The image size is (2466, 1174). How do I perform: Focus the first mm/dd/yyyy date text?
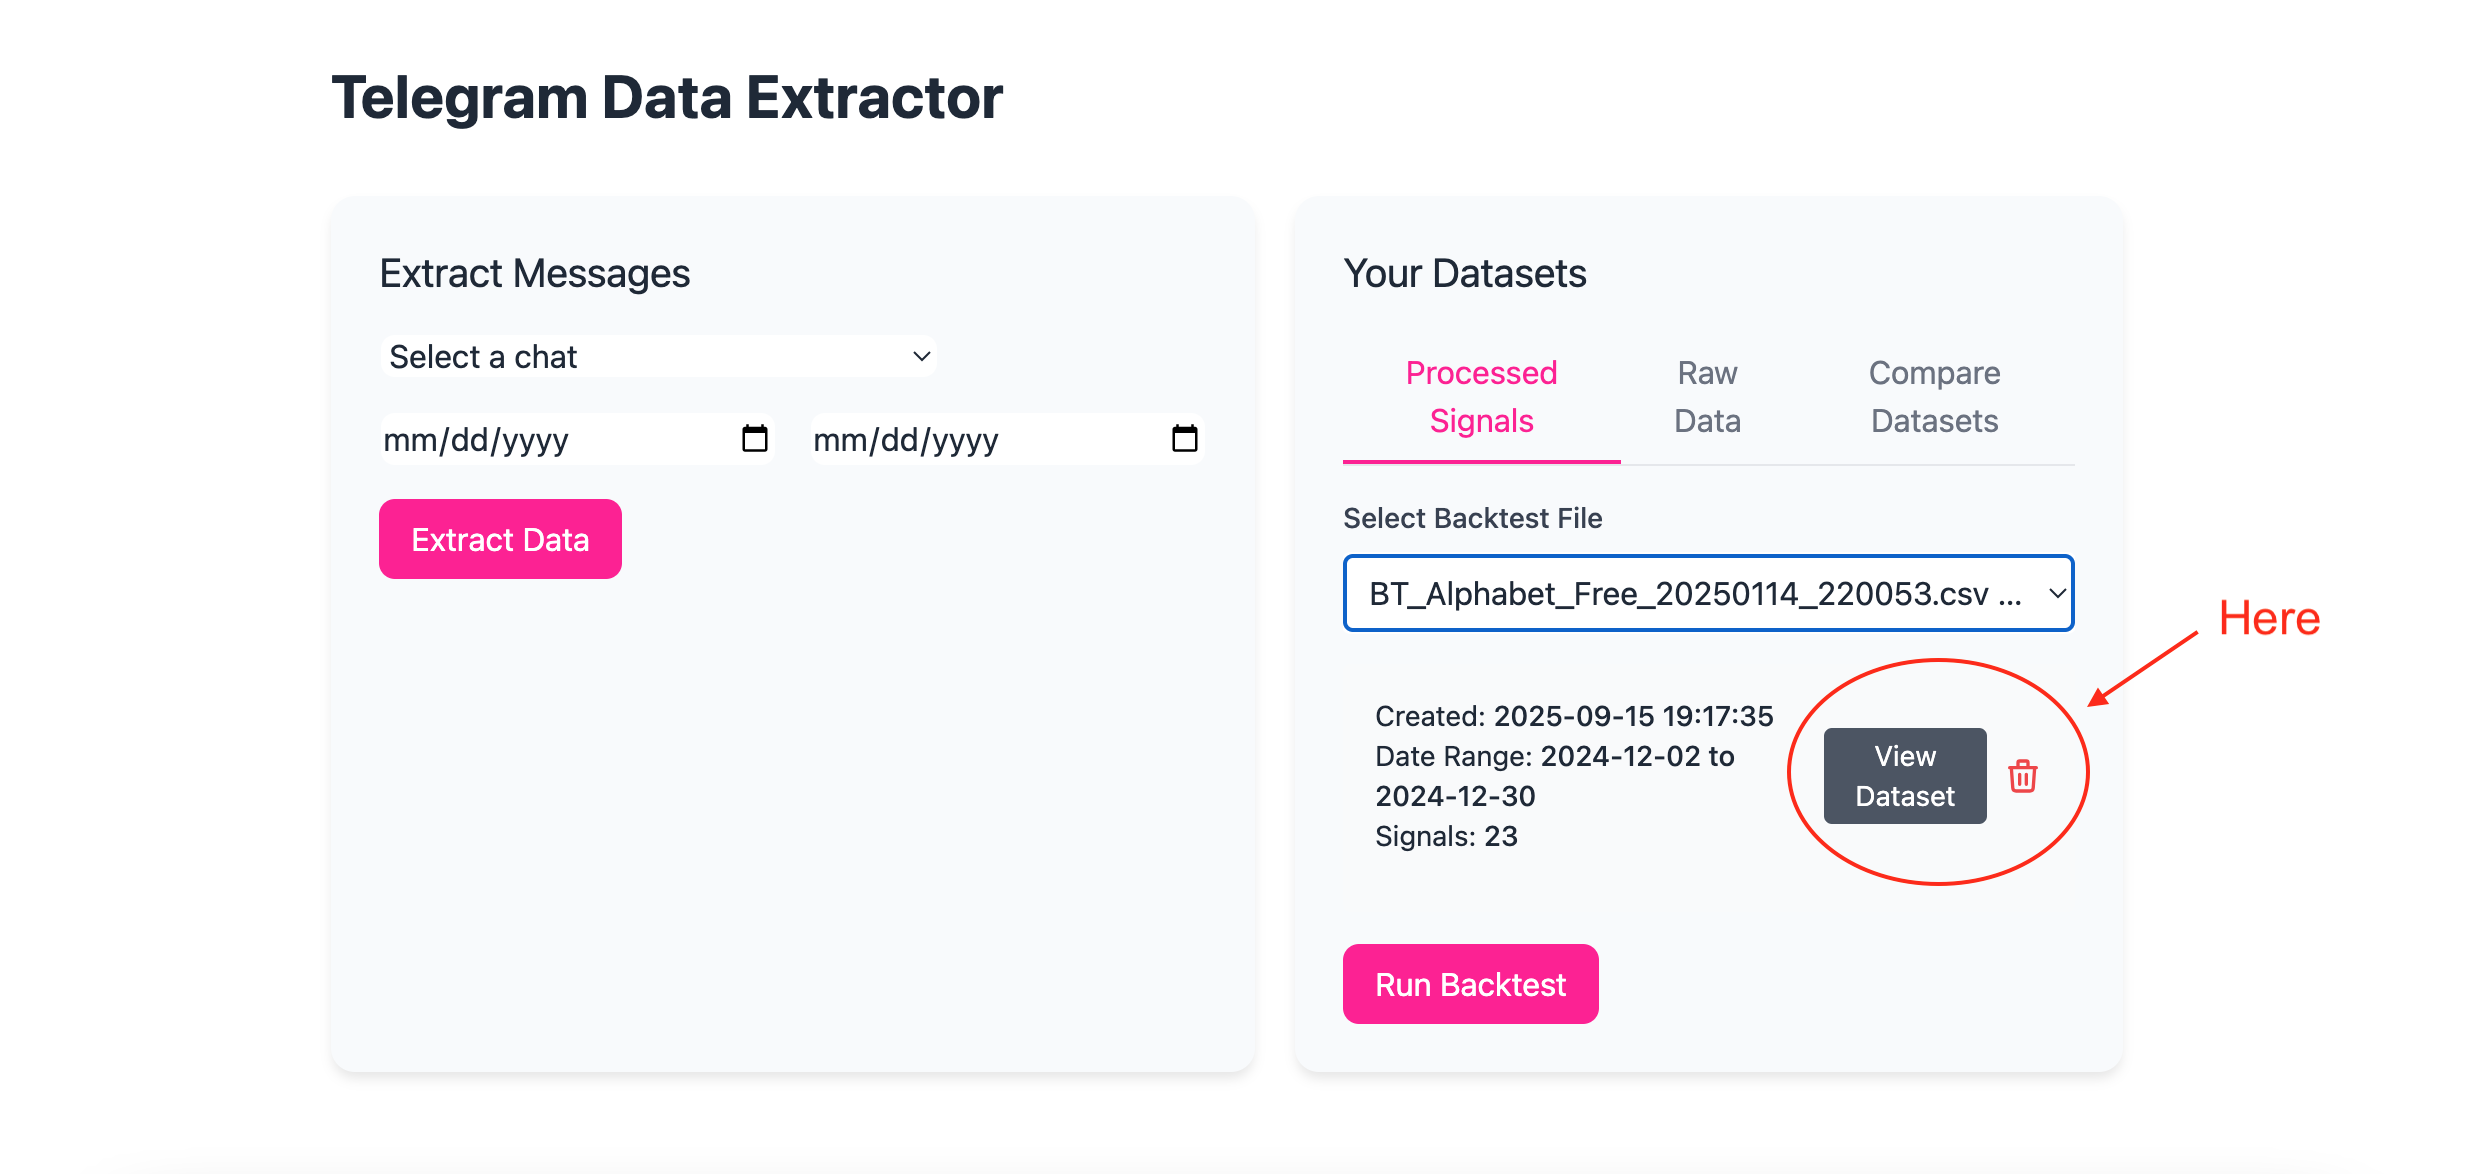476,440
